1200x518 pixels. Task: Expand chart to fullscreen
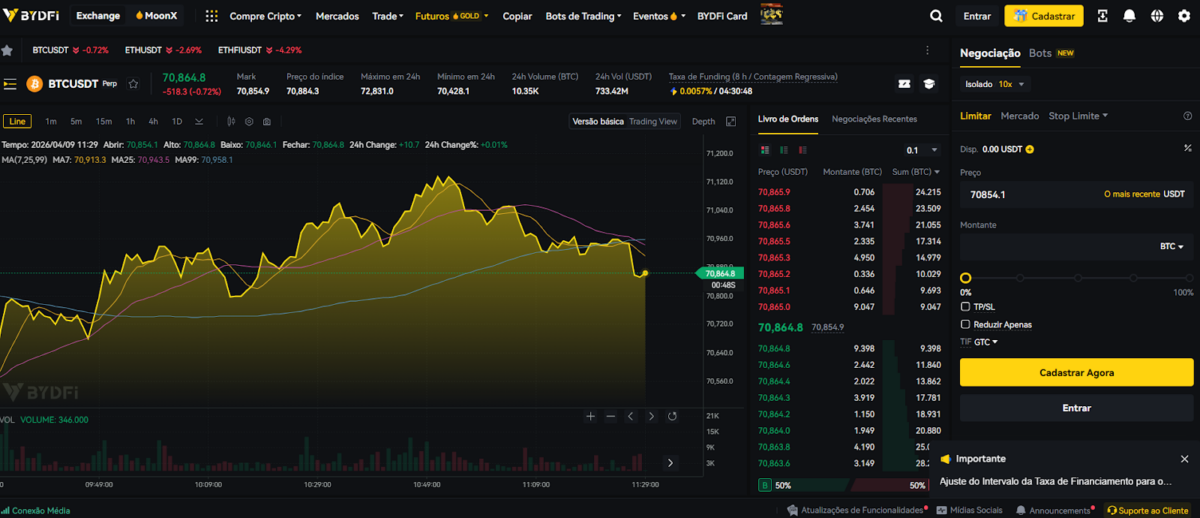tap(731, 121)
